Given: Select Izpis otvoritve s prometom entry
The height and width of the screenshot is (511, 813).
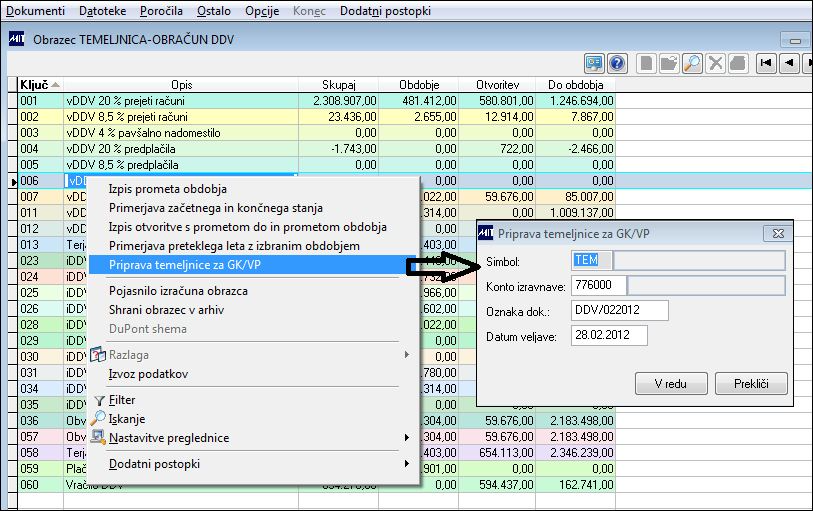Looking at the screenshot, I should (247, 227).
